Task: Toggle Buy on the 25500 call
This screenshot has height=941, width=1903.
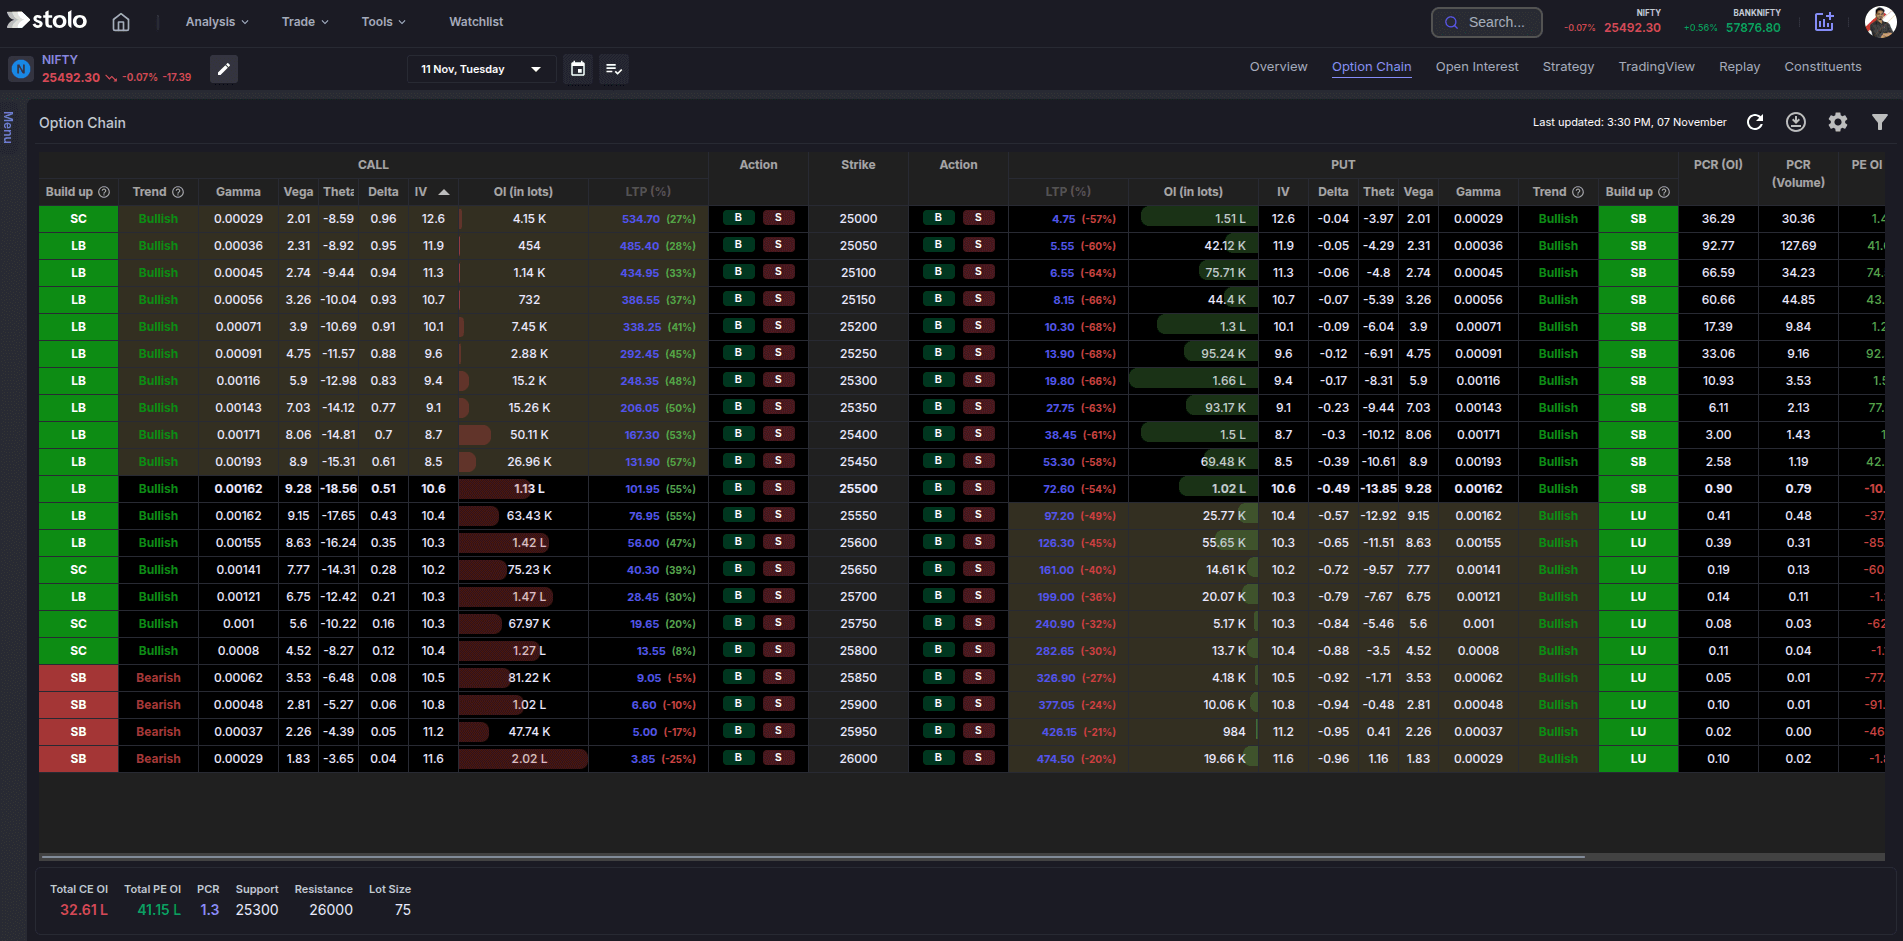Action: (x=737, y=488)
